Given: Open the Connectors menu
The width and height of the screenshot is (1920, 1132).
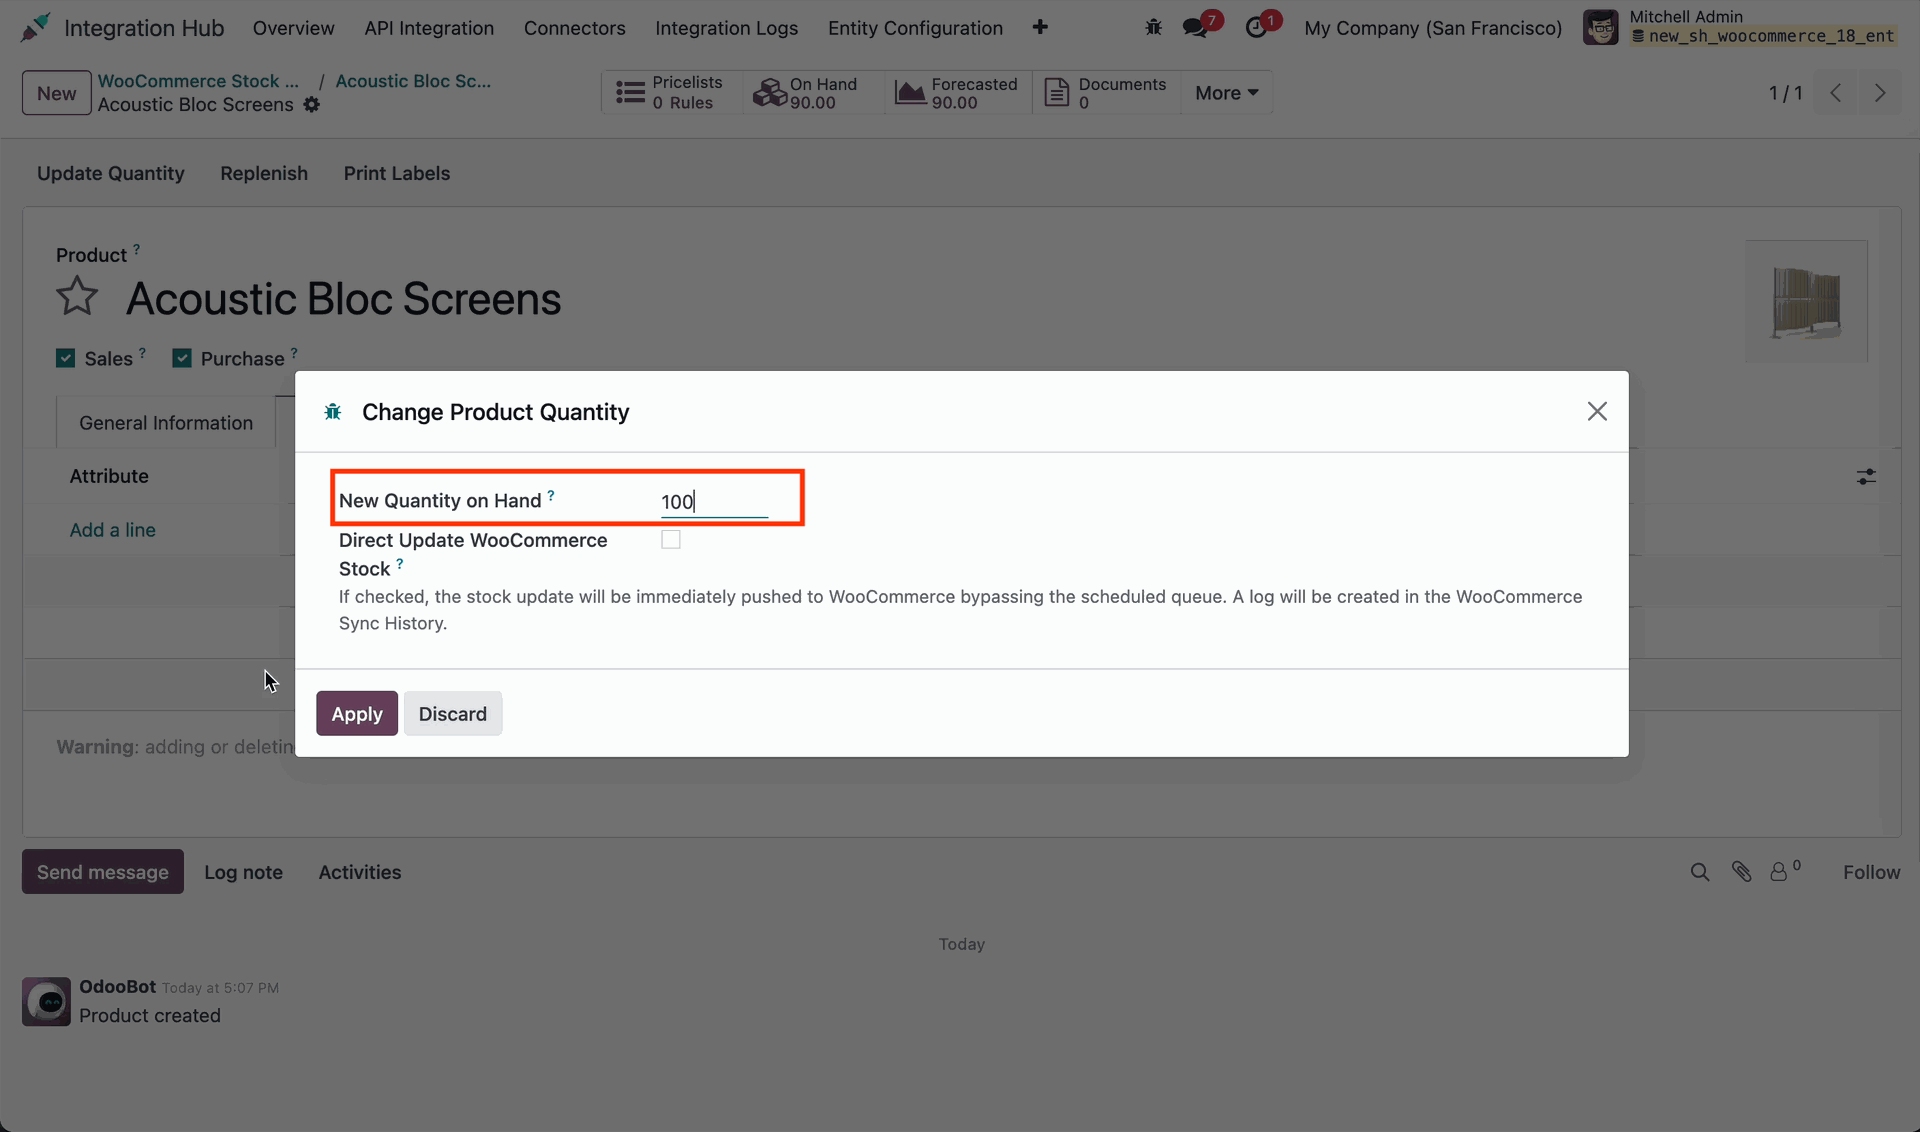Looking at the screenshot, I should tap(574, 28).
